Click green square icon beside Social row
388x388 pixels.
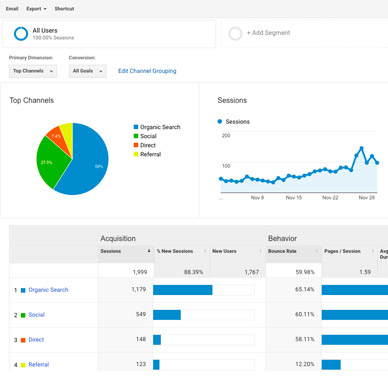click(23, 315)
